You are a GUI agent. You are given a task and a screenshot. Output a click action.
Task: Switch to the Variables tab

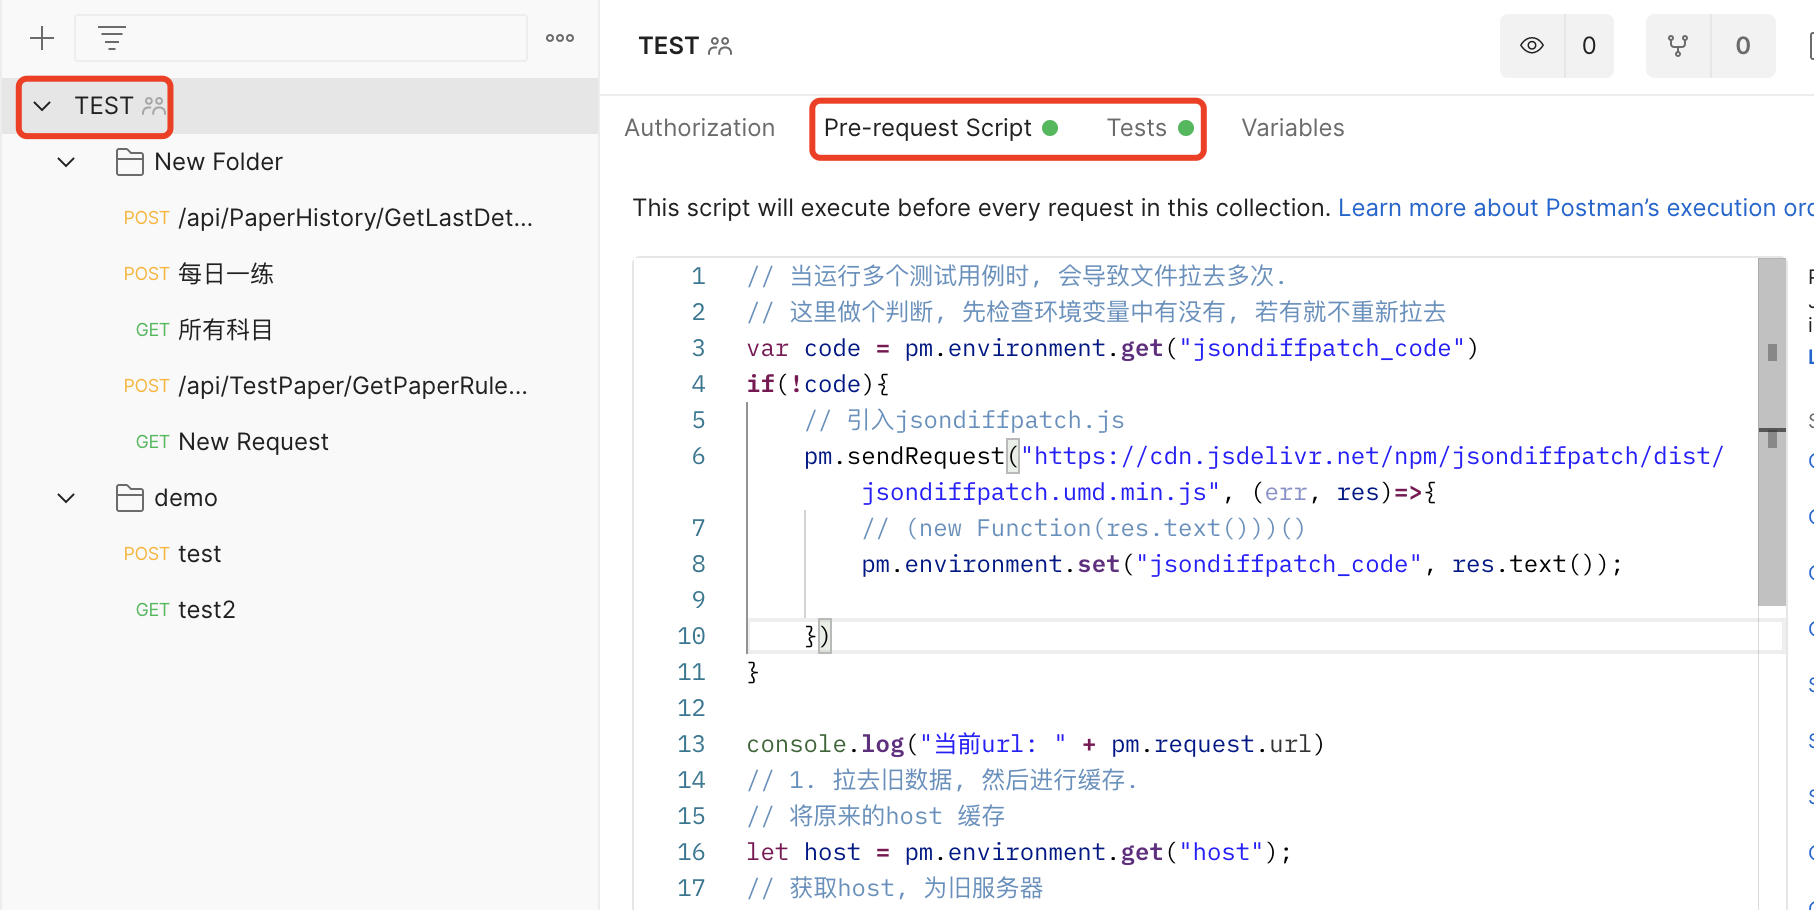(1293, 128)
